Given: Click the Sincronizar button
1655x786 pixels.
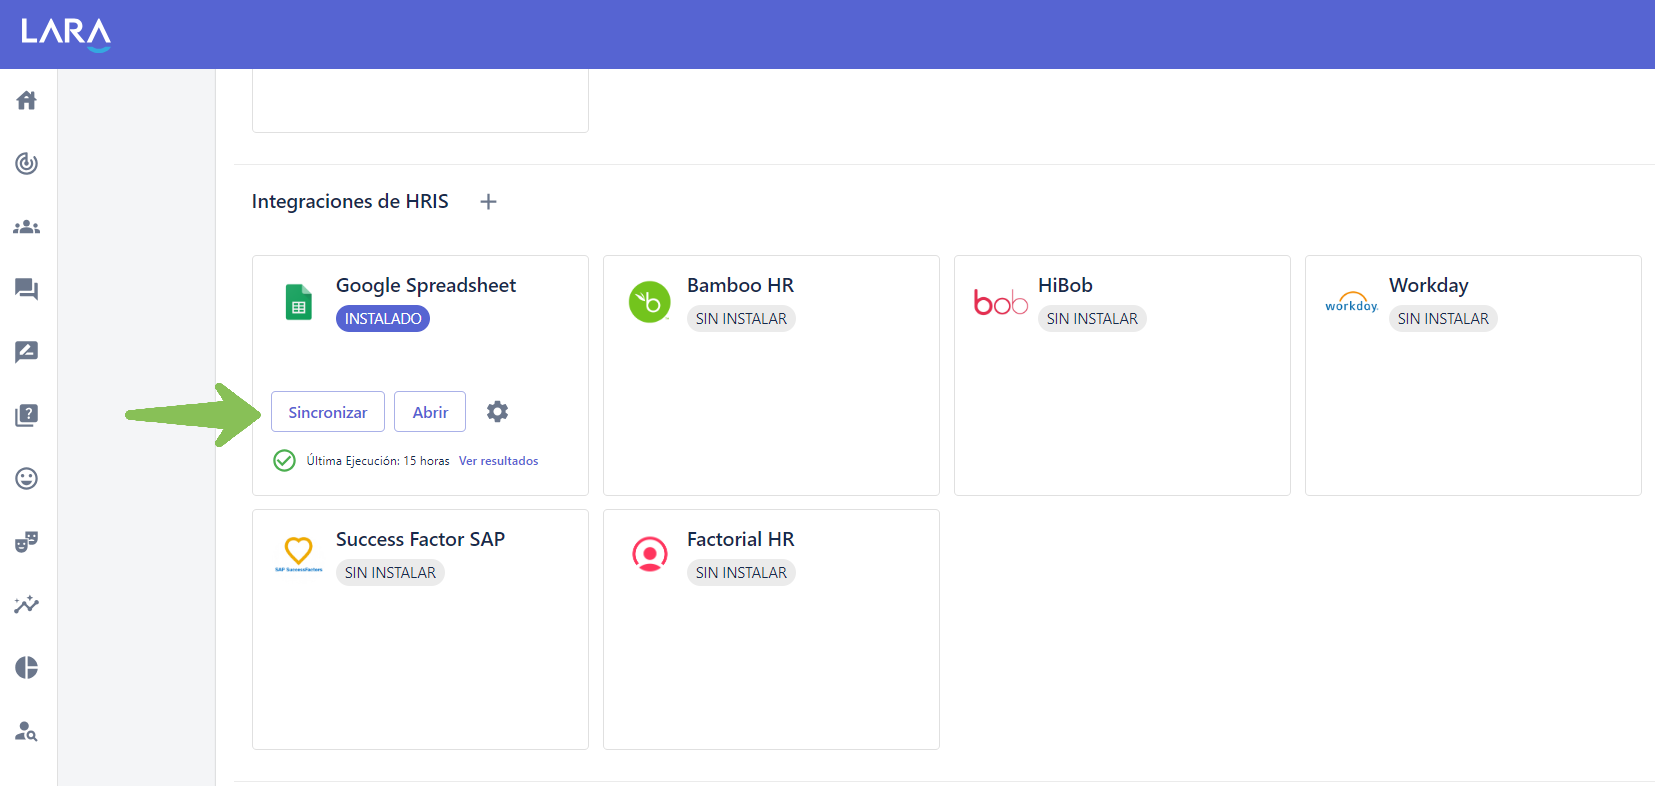Looking at the screenshot, I should 328,412.
